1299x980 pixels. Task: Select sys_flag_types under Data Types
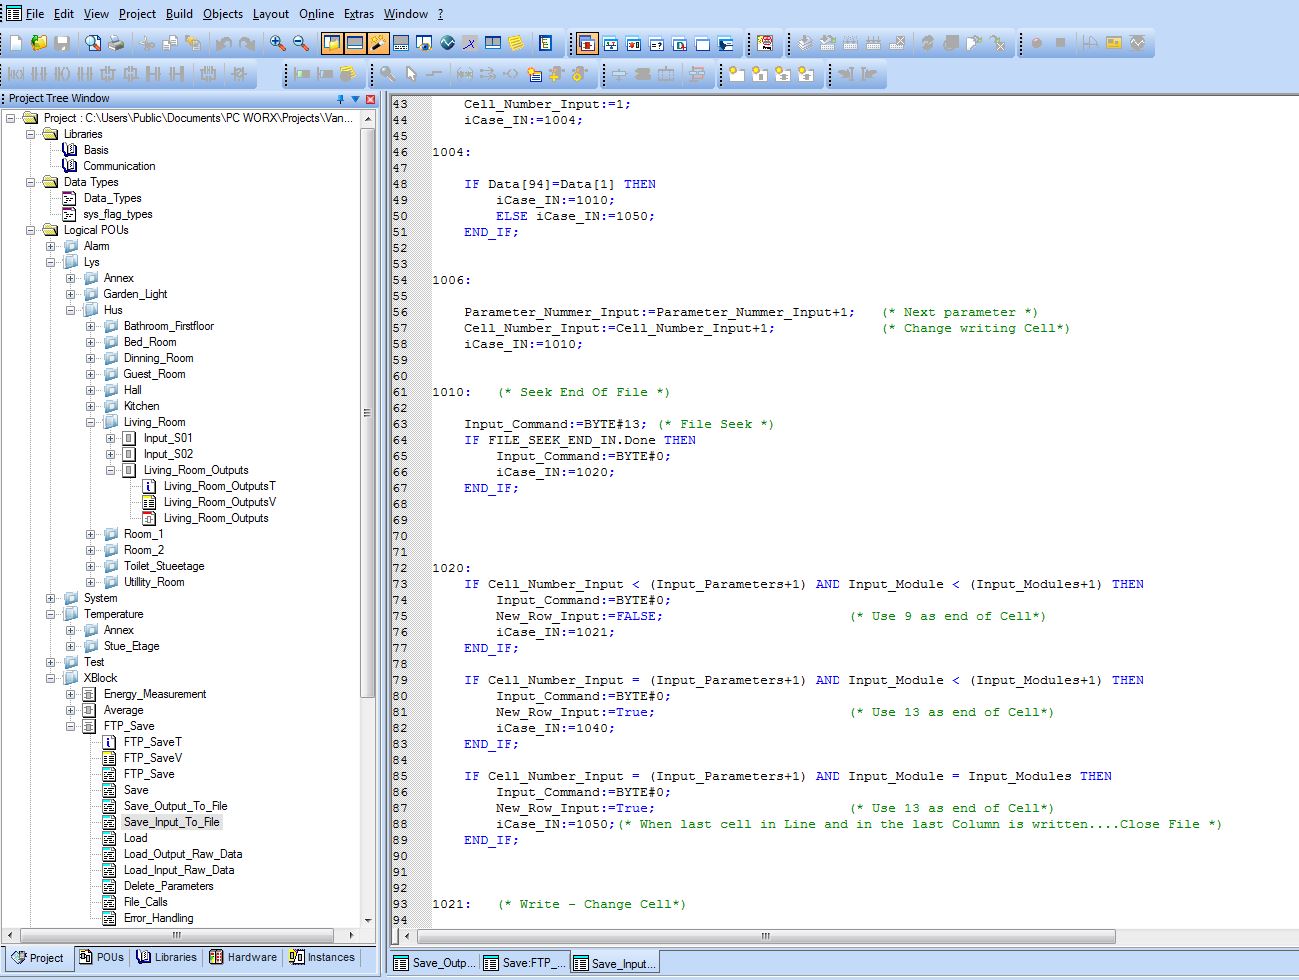pyautogui.click(x=118, y=214)
